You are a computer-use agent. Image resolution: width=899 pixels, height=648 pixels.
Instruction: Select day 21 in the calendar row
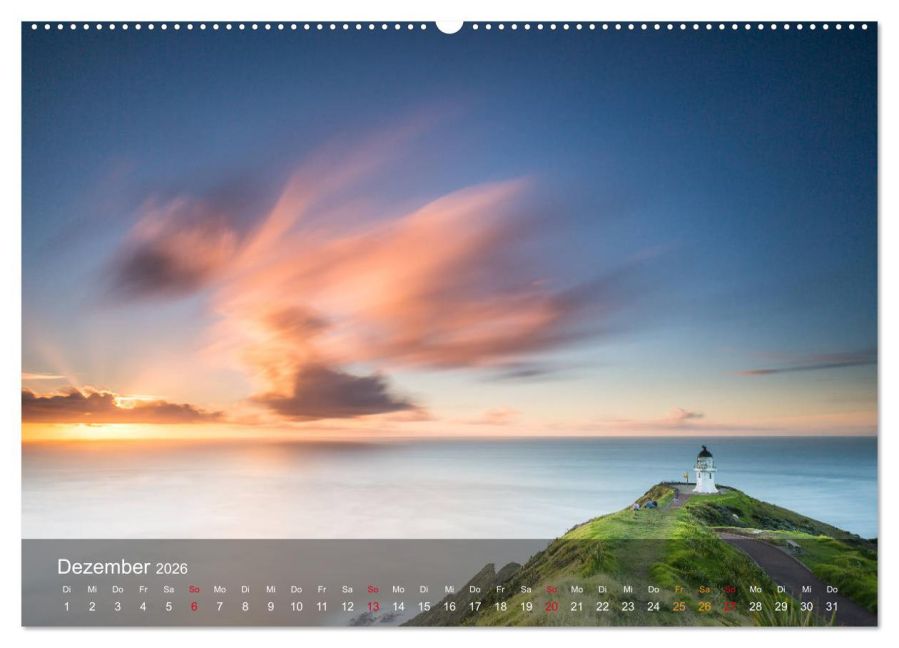577,607
